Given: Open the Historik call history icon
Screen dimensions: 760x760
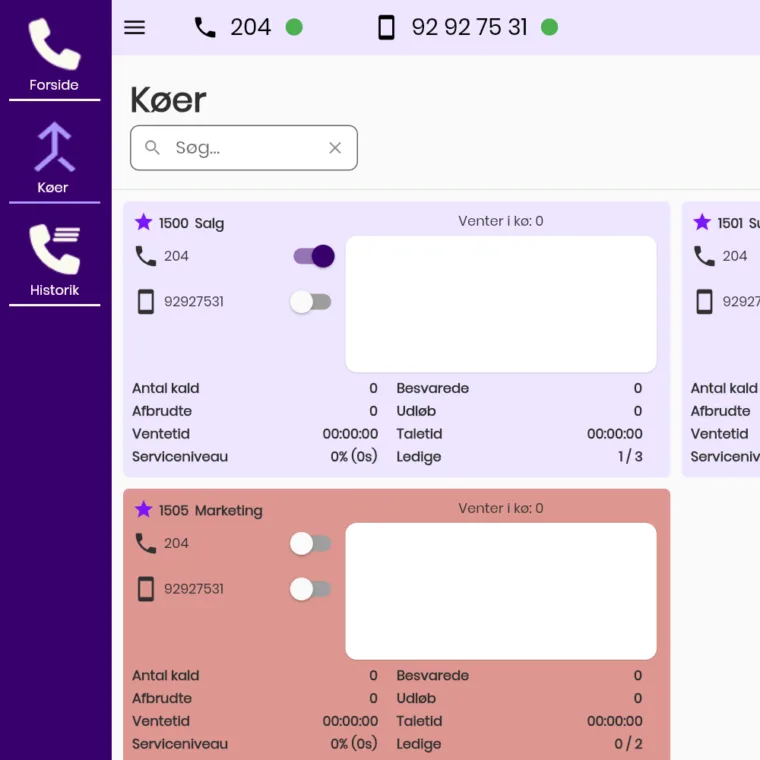Looking at the screenshot, I should (x=54, y=249).
